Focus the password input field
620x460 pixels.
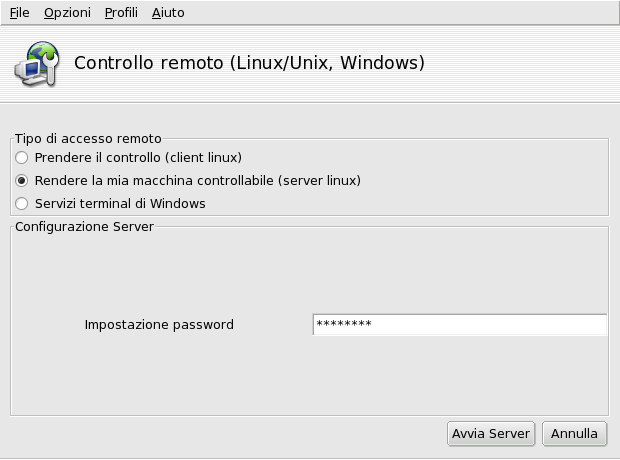459,325
